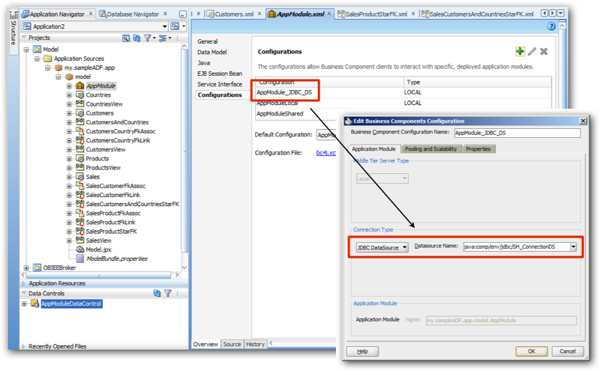Open the JDBC DataSource connection type dropdown
Viewport: 600px width, 371px height.
point(382,247)
